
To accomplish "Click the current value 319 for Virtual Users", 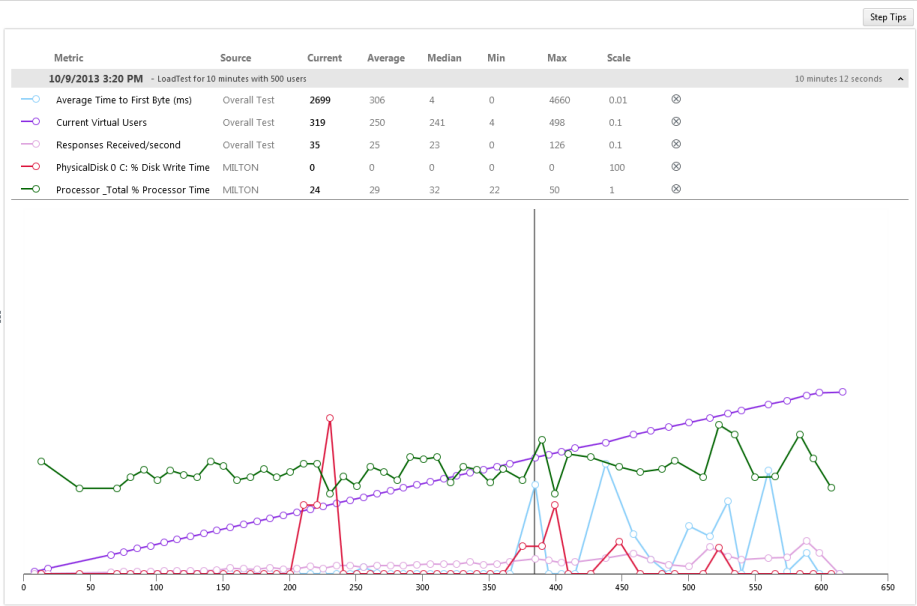I will (x=318, y=122).
